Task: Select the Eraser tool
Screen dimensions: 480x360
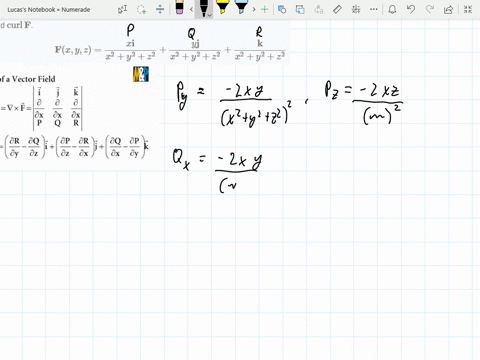Action: [x=179, y=7]
